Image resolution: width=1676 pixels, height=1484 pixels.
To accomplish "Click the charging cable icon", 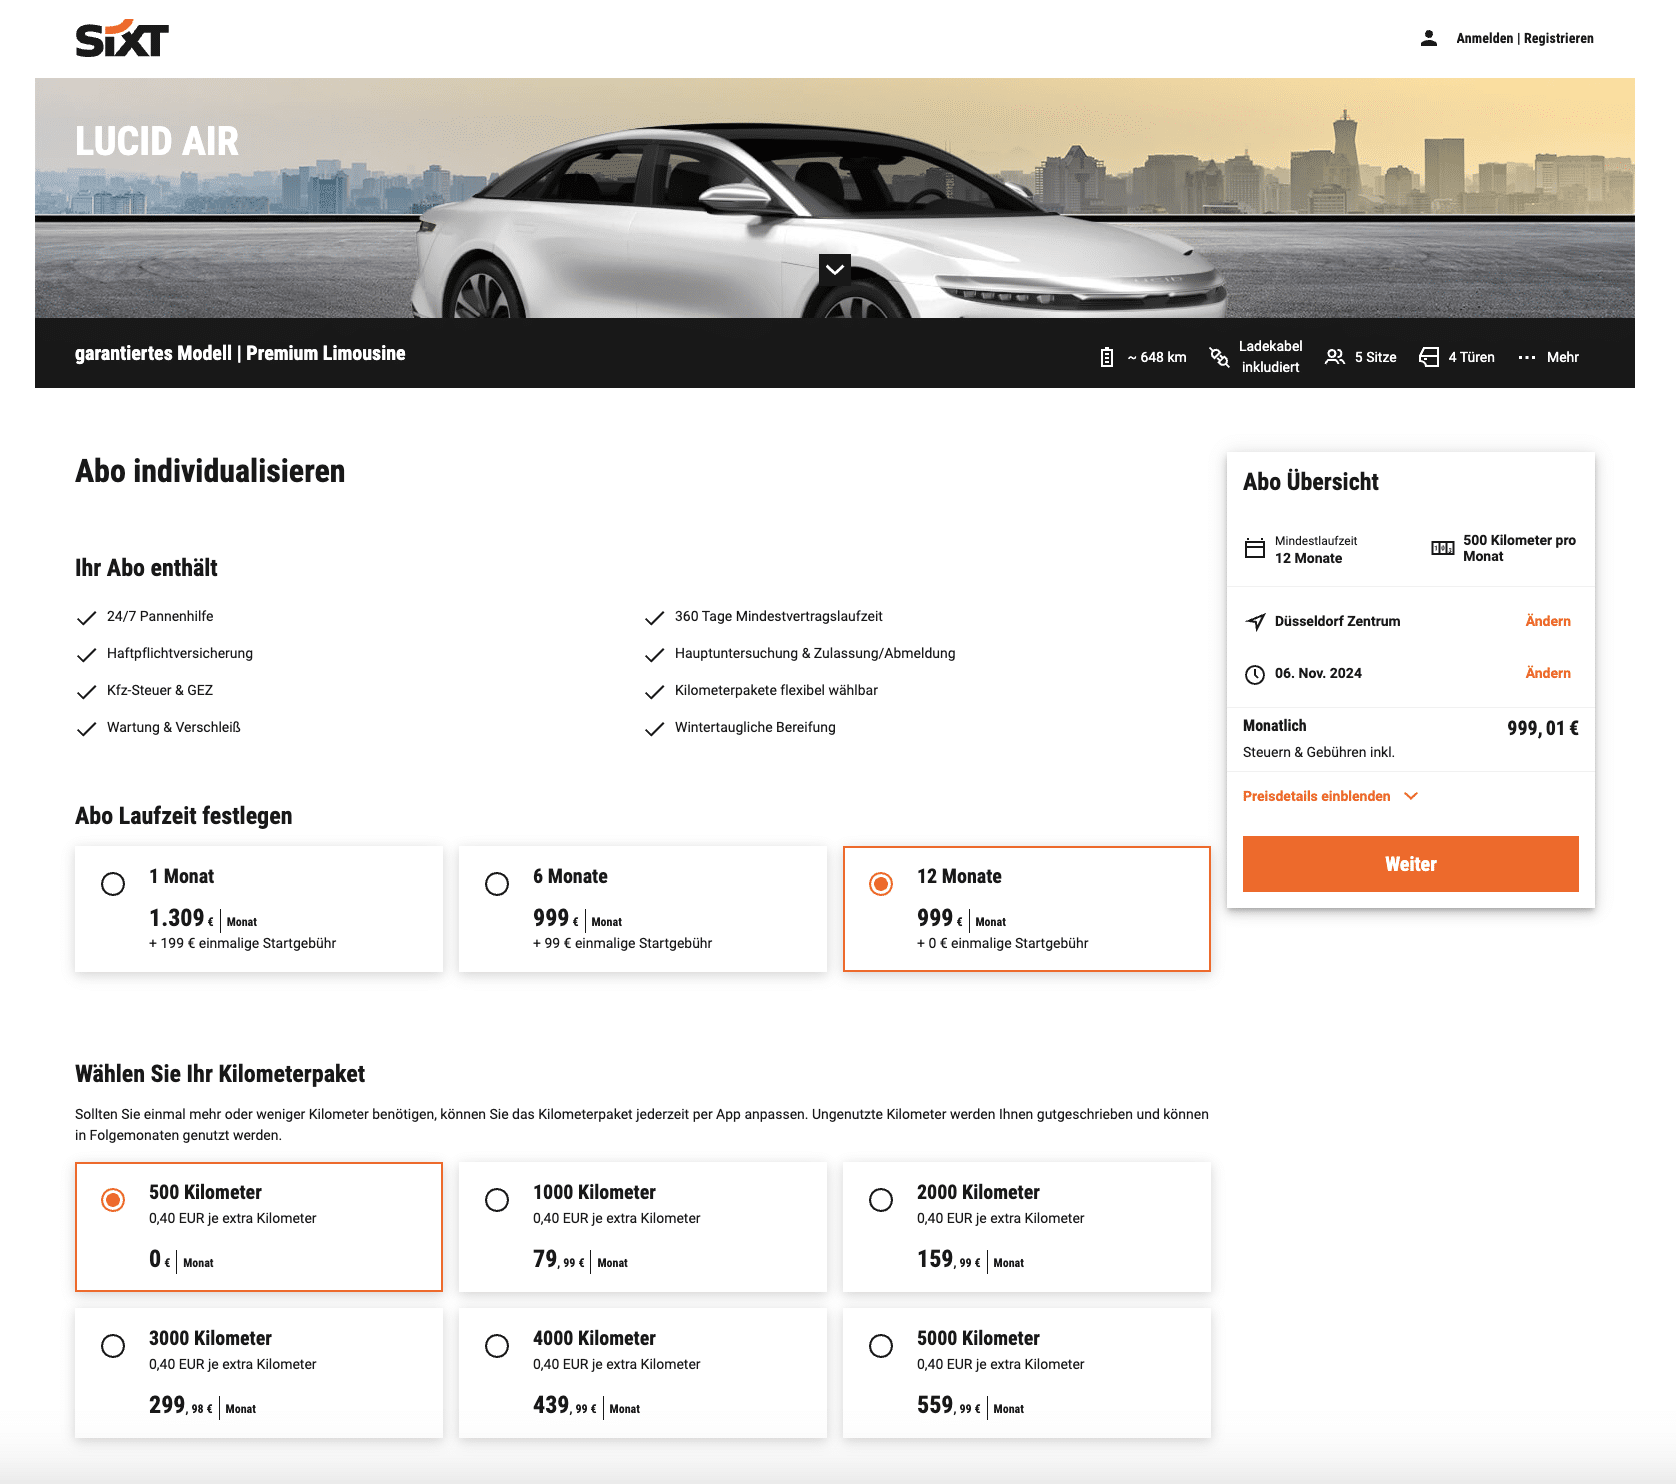I will pos(1219,357).
